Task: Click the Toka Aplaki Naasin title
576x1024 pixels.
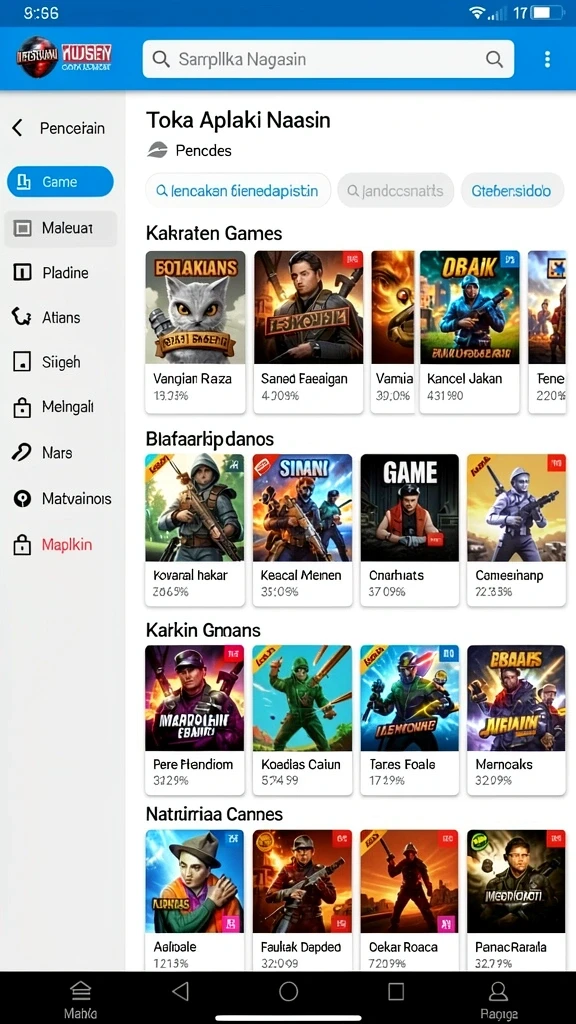Action: coord(238,120)
